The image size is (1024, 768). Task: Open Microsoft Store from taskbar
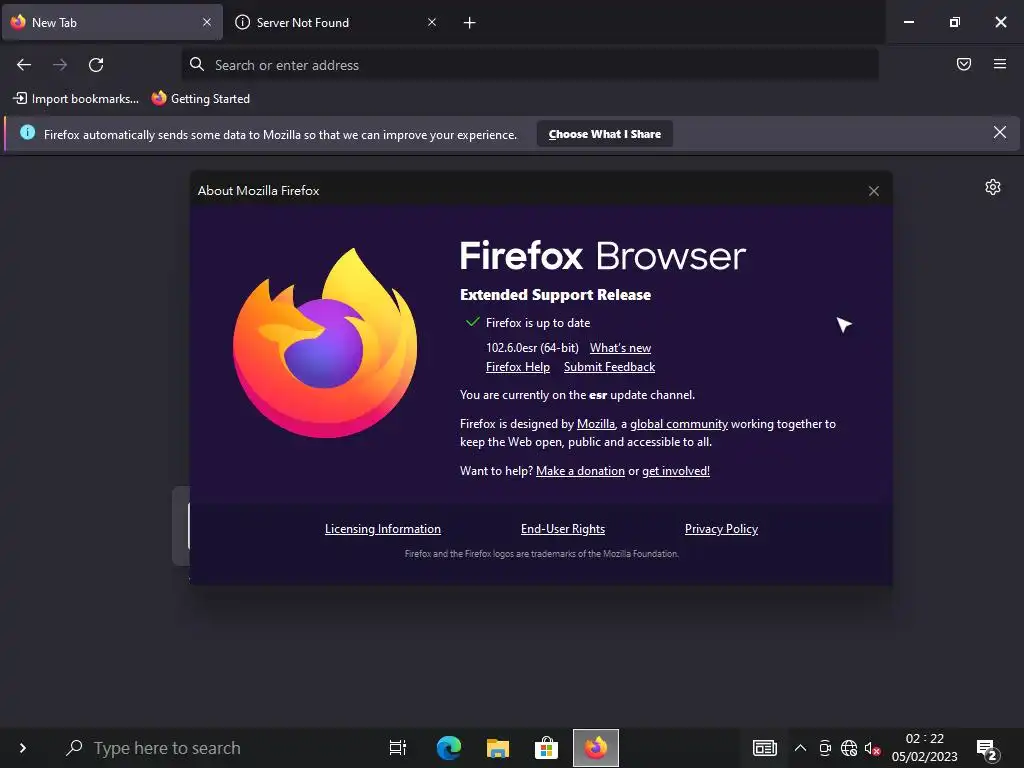(546, 748)
